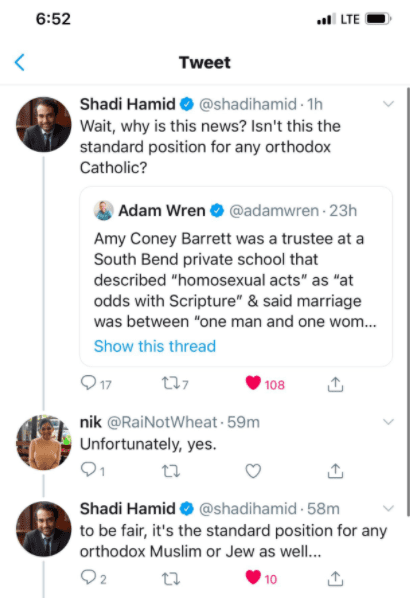The height and width of the screenshot is (598, 410).
Task: Retweet nik's reply tweet
Action: [171, 471]
